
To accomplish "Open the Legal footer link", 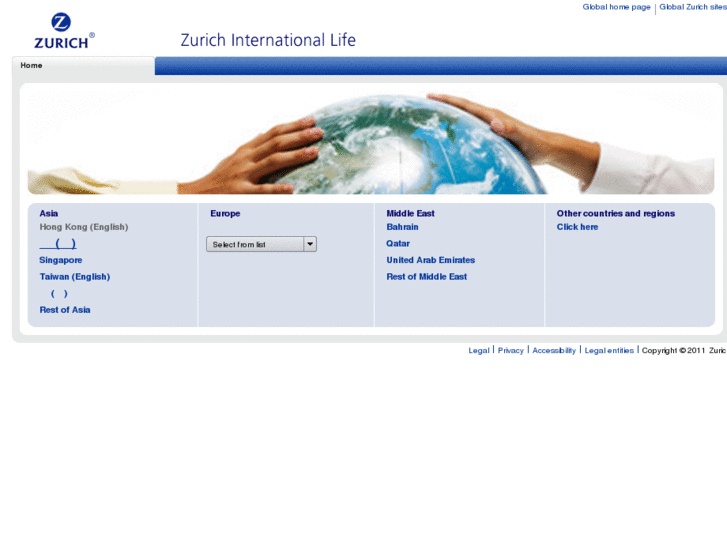I will click(478, 350).
